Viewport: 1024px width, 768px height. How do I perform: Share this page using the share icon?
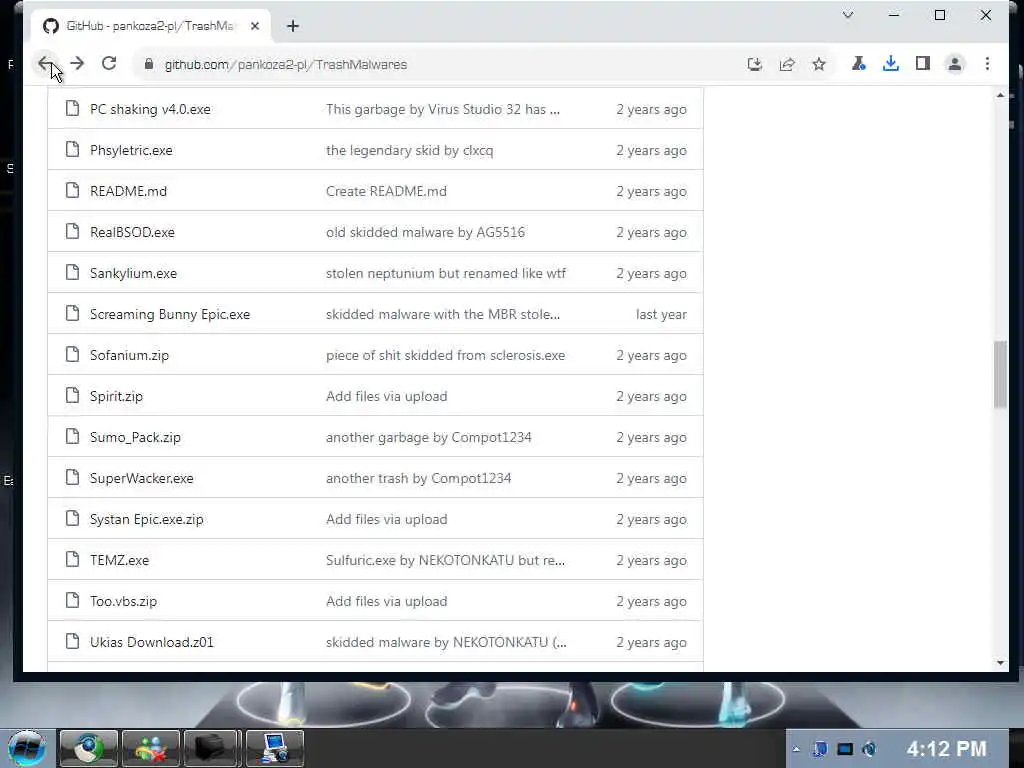pyautogui.click(x=787, y=64)
